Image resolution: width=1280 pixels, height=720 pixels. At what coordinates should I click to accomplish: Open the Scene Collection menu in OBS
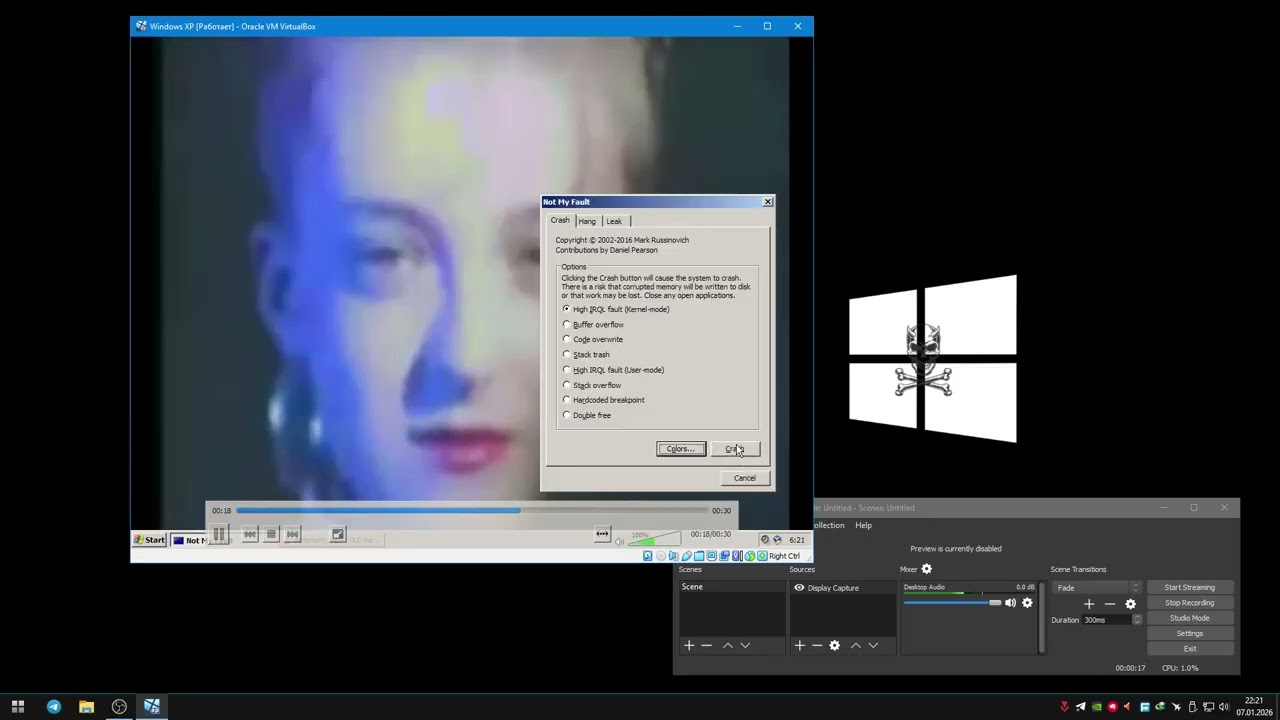click(829, 525)
